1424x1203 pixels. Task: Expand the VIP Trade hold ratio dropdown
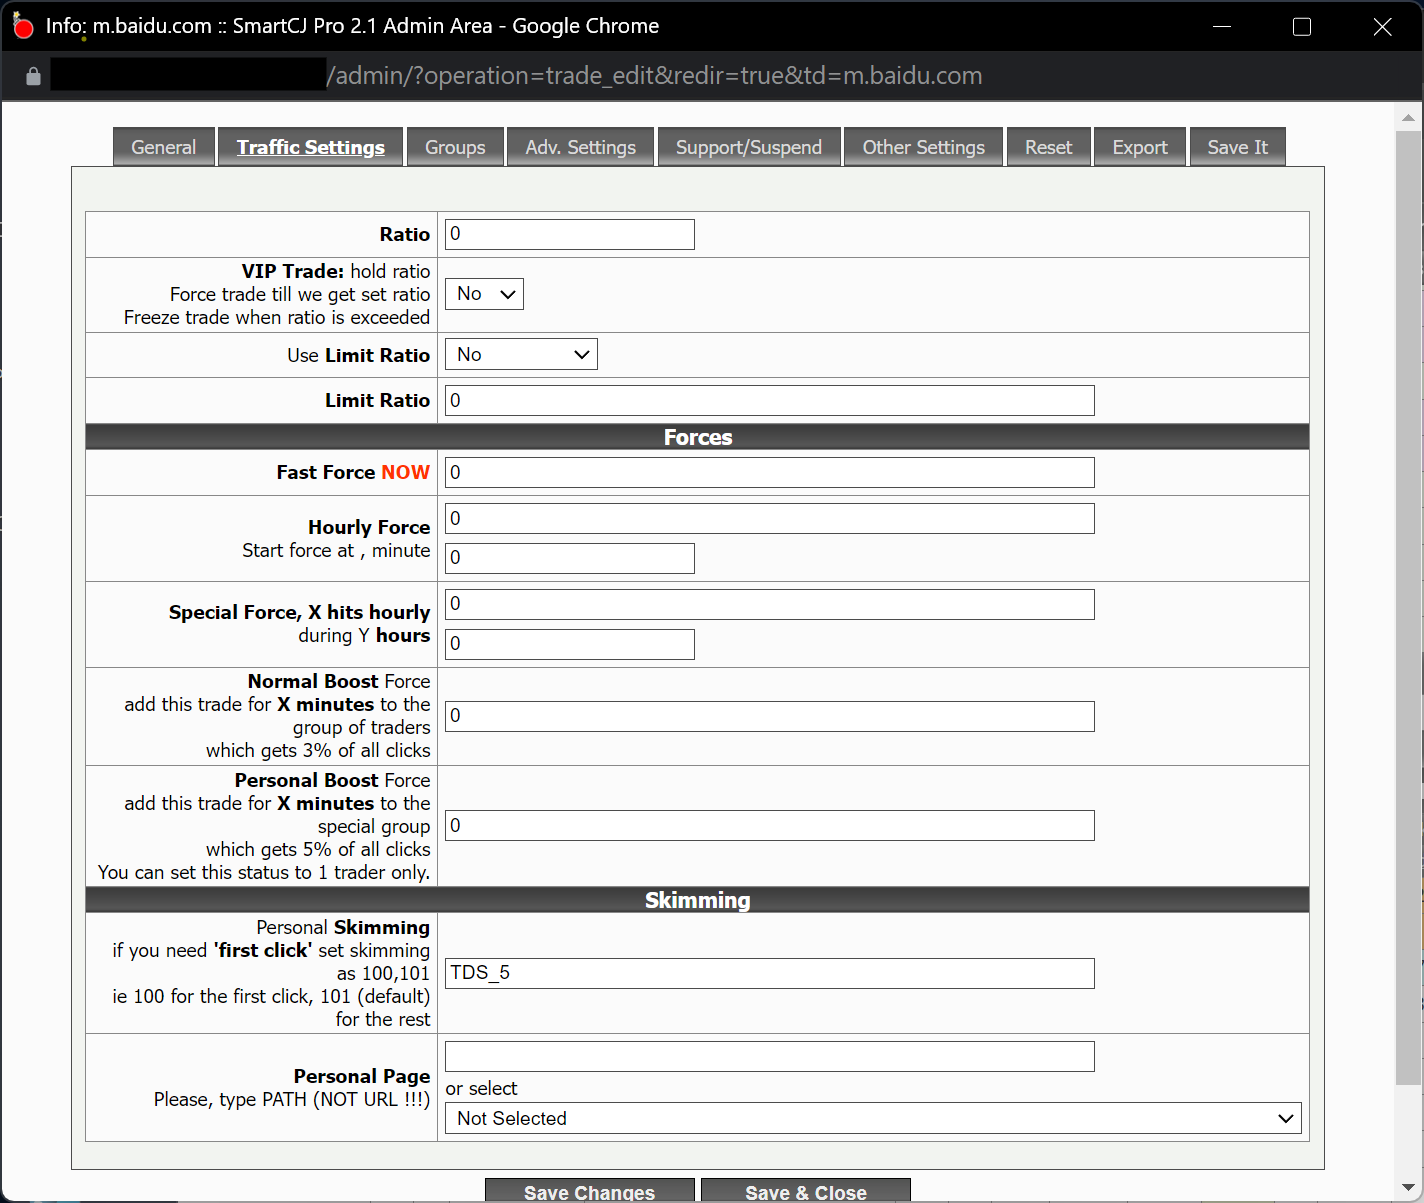pos(484,294)
